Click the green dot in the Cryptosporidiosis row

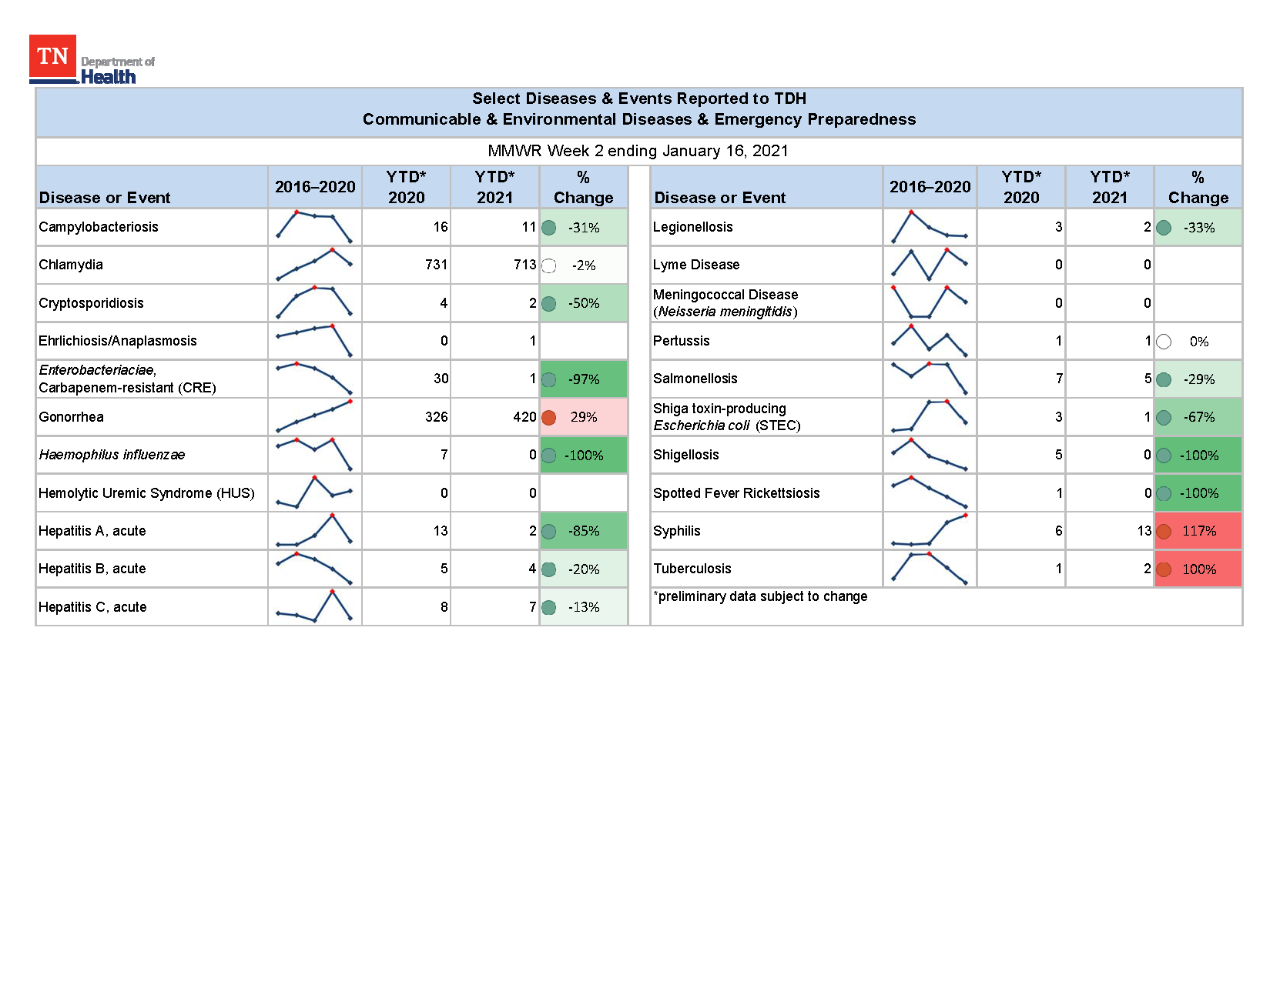point(549,304)
